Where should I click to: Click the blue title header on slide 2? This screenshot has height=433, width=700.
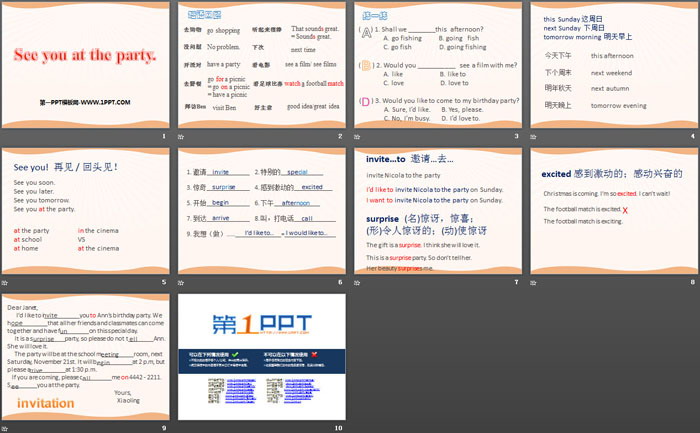(x=204, y=16)
